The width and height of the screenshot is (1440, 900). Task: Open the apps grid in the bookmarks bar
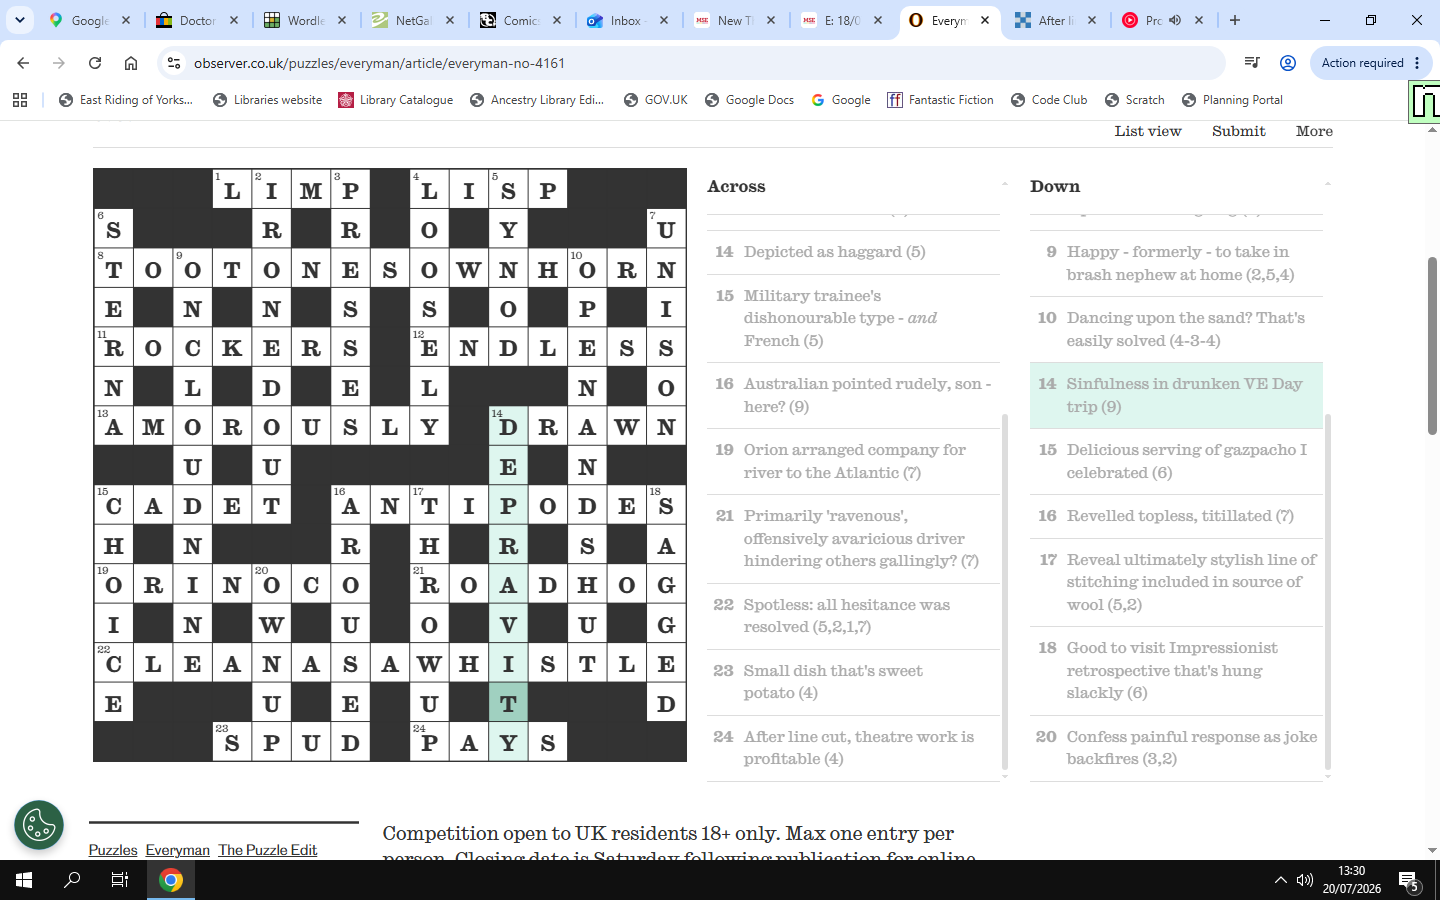pyautogui.click(x=20, y=100)
